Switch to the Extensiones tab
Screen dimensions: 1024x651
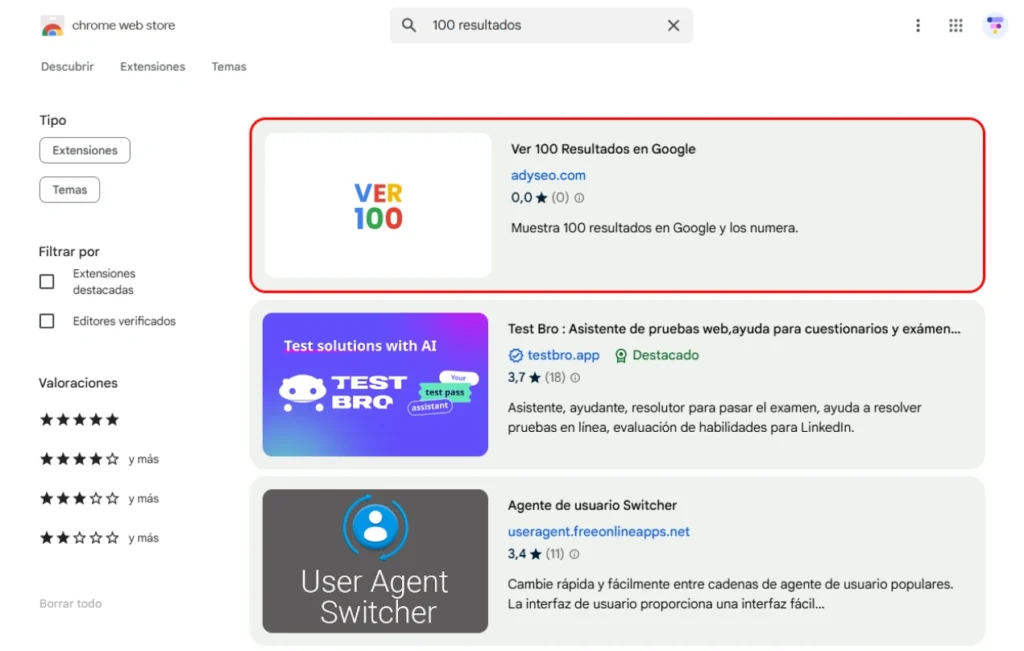click(152, 67)
